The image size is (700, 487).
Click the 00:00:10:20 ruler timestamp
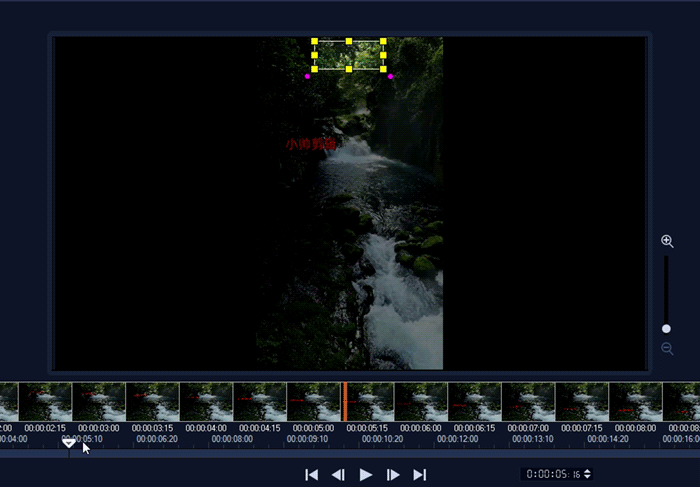[x=382, y=439]
